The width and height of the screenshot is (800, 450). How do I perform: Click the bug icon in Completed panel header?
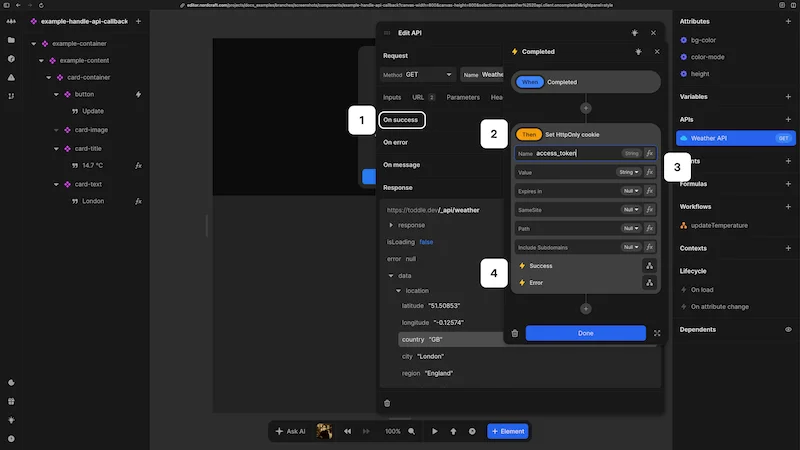(638, 52)
